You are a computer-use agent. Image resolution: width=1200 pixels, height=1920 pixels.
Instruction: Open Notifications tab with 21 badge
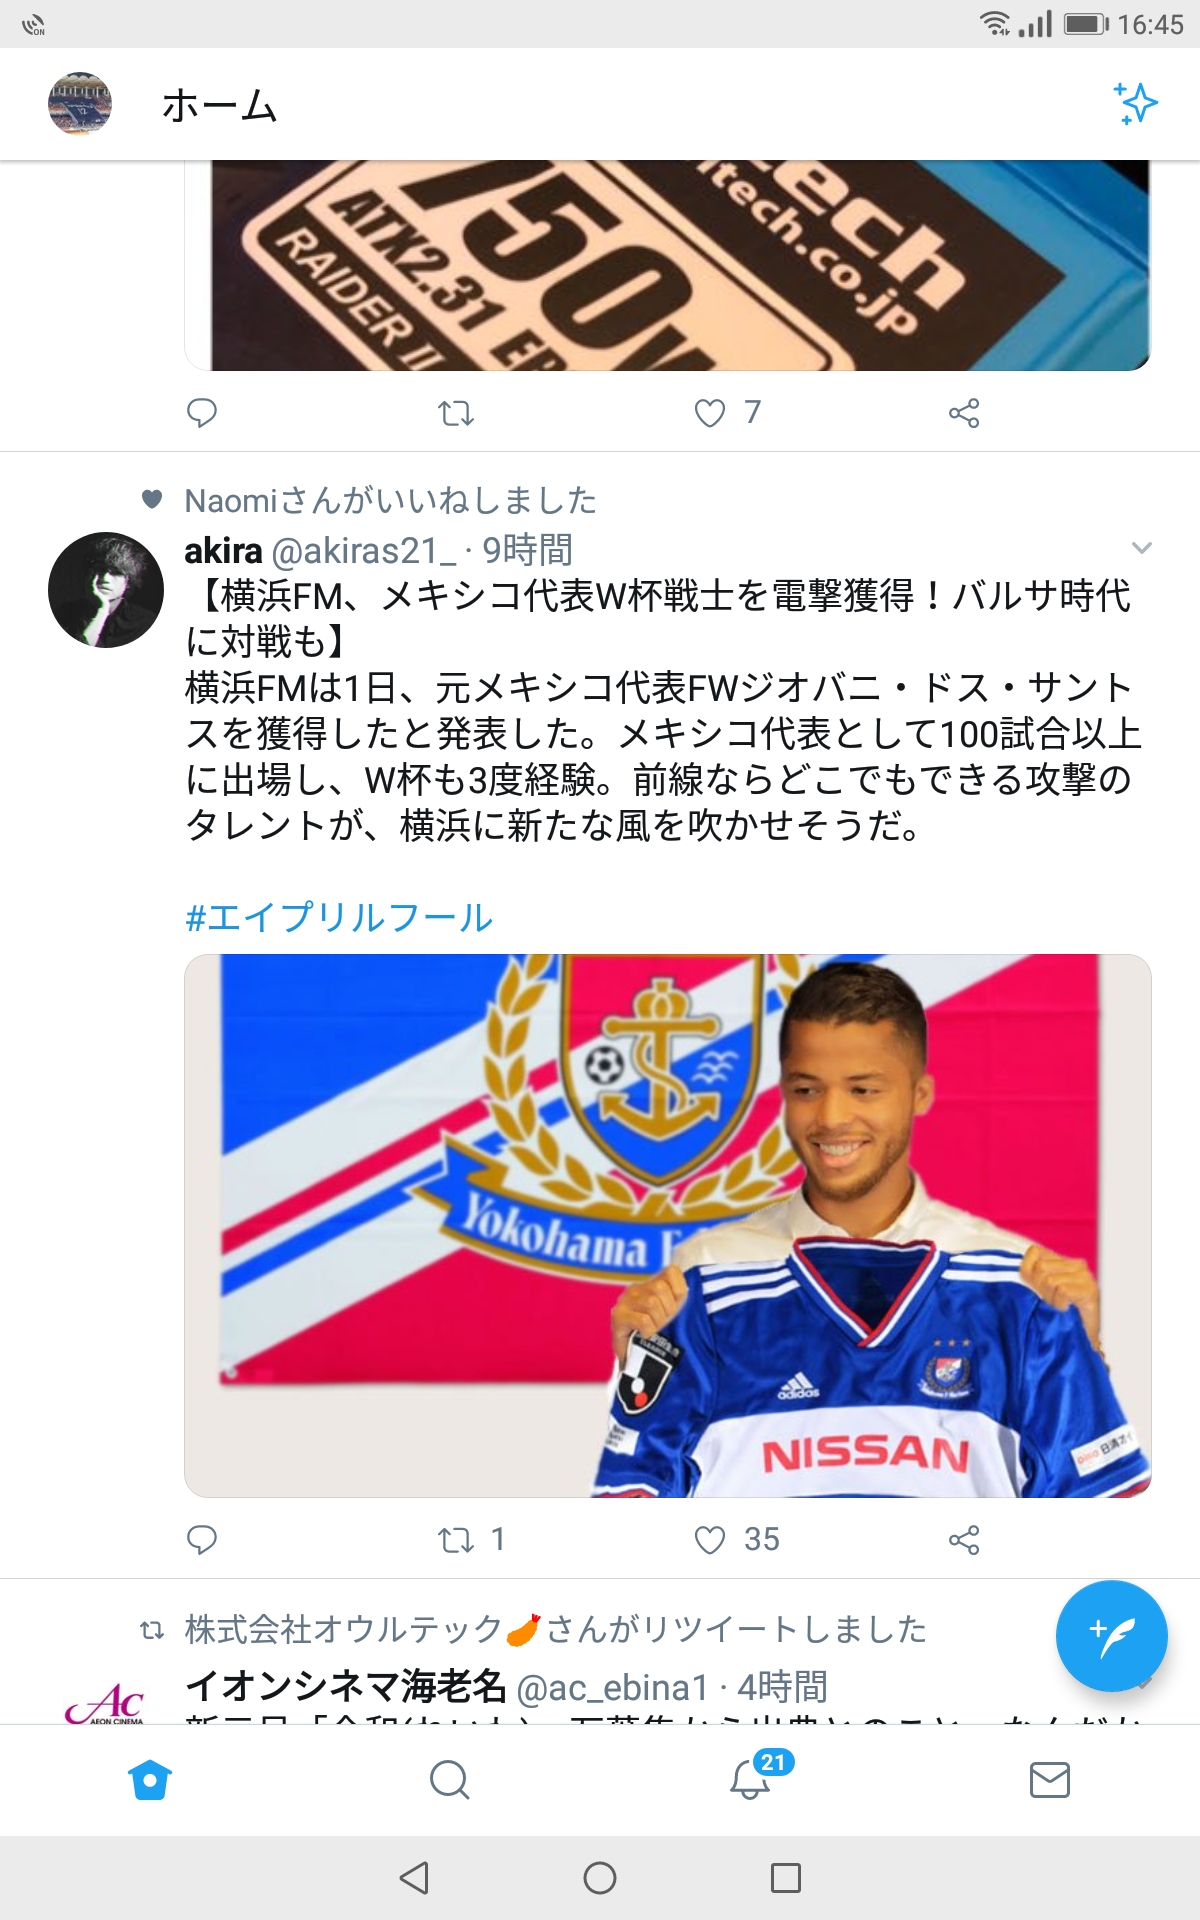tap(750, 1780)
